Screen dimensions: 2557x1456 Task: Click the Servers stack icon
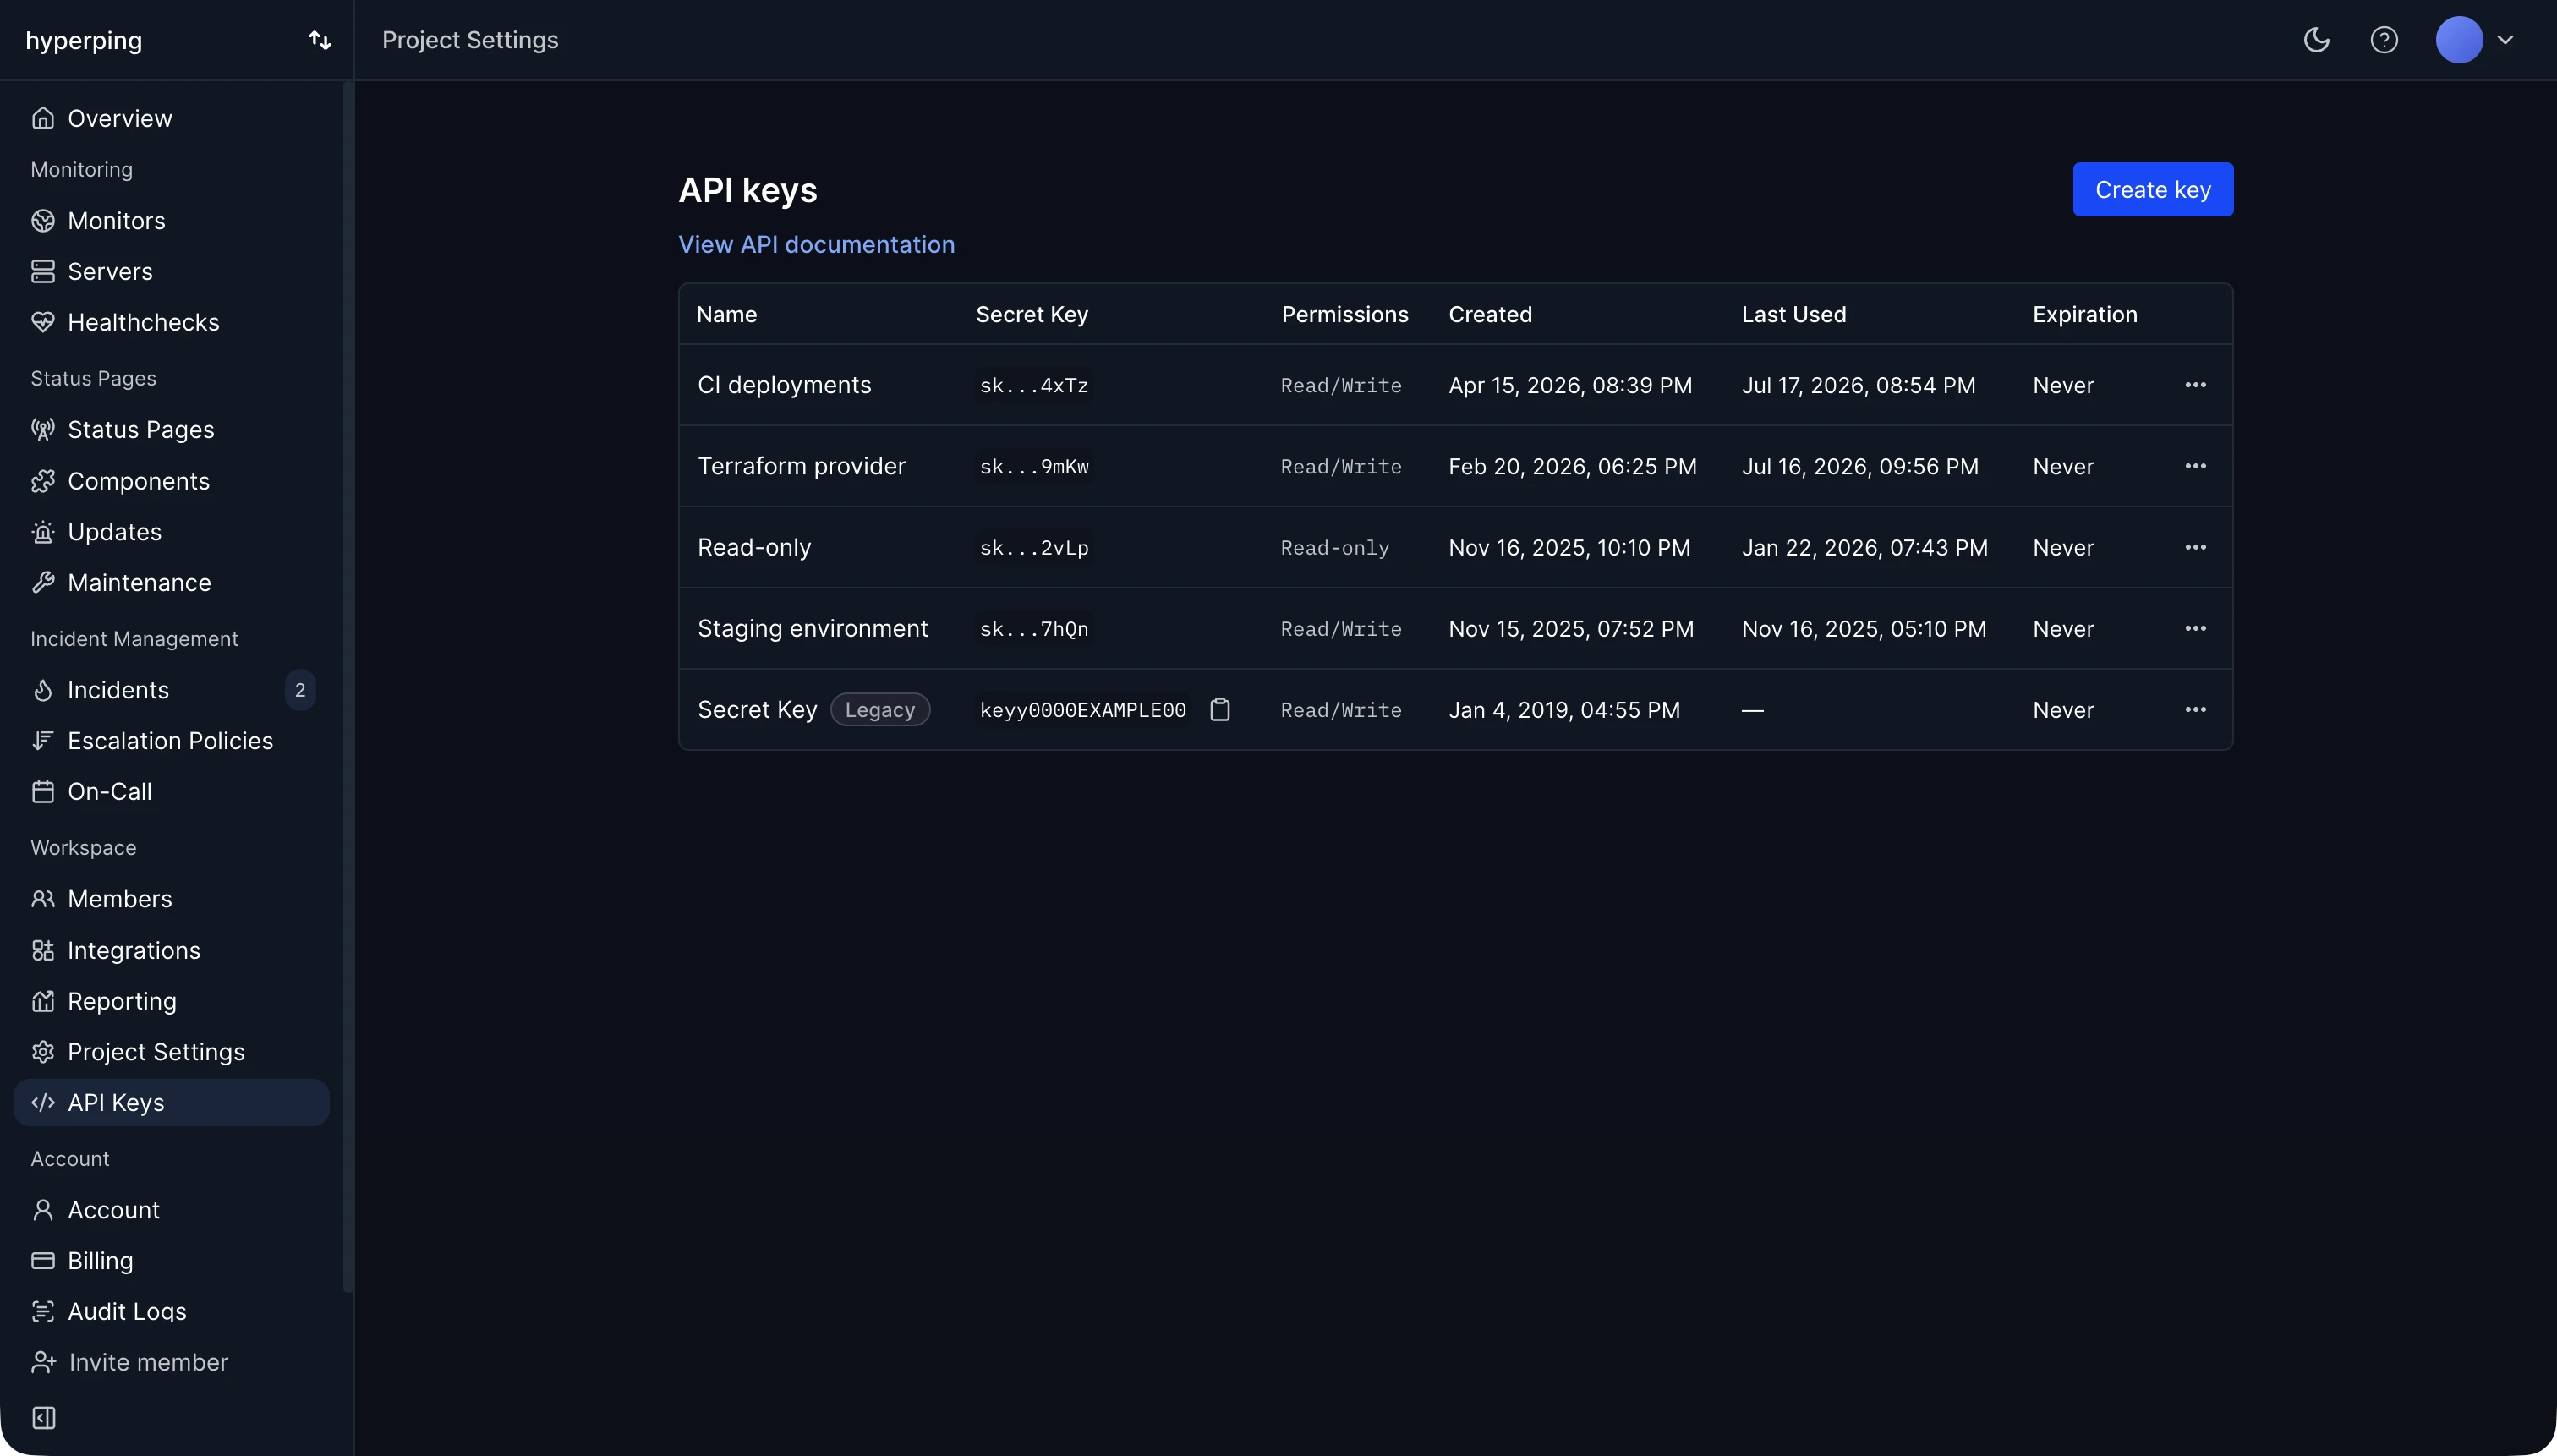tap(43, 271)
